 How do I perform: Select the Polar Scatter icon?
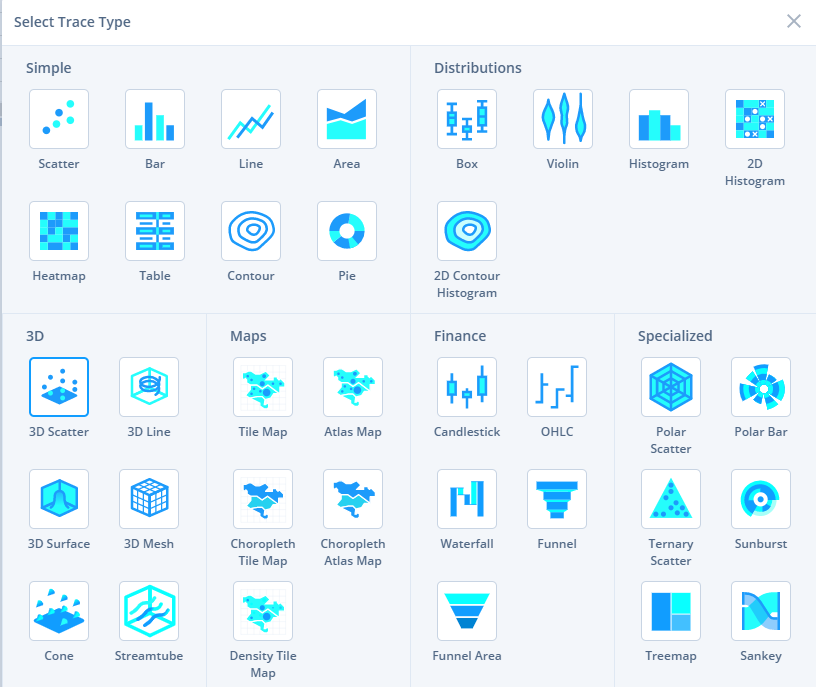pyautogui.click(x=671, y=387)
